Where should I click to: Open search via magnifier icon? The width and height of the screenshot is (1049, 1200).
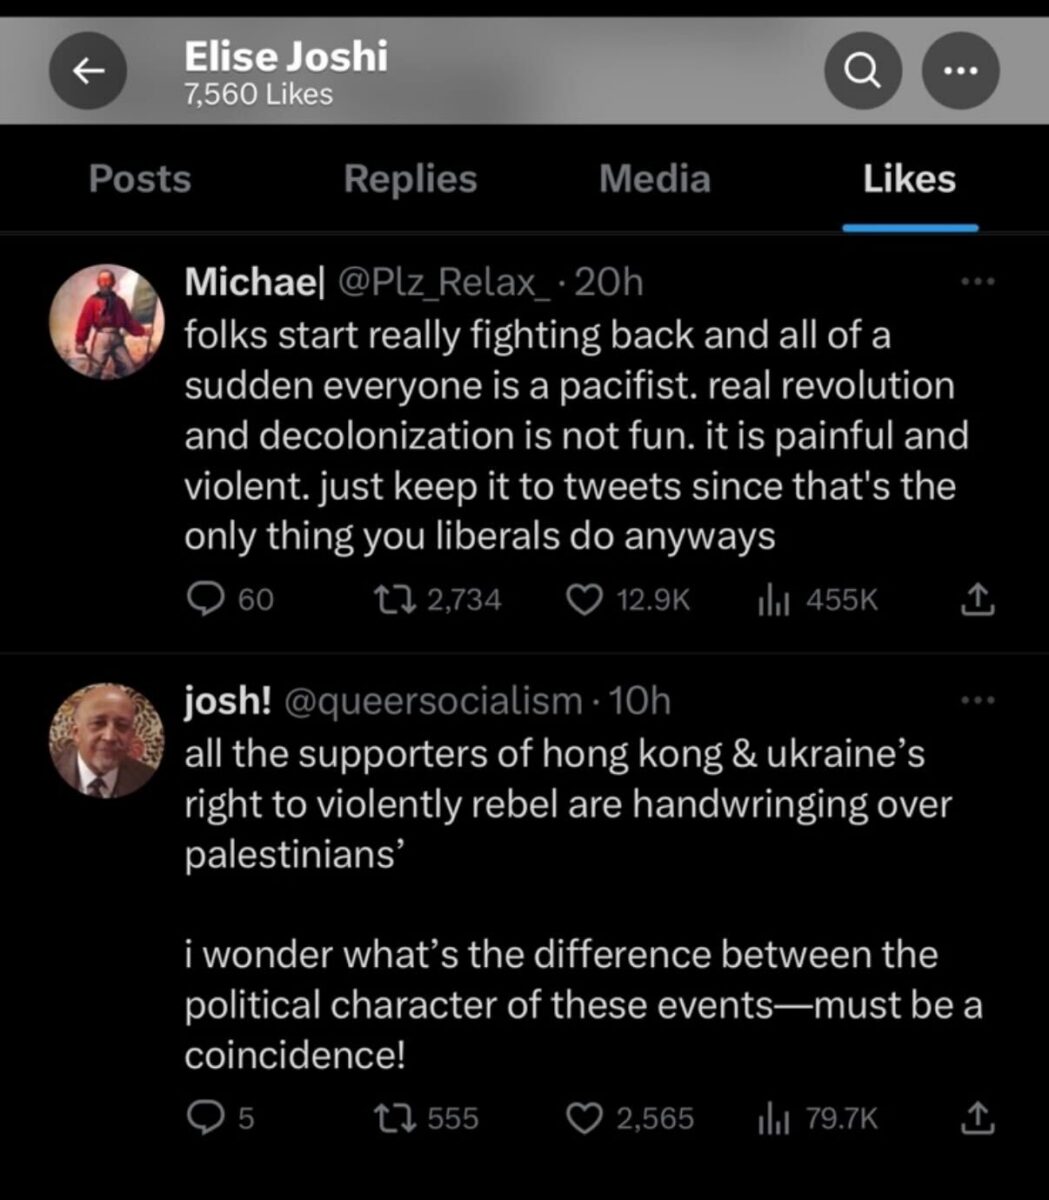click(863, 70)
